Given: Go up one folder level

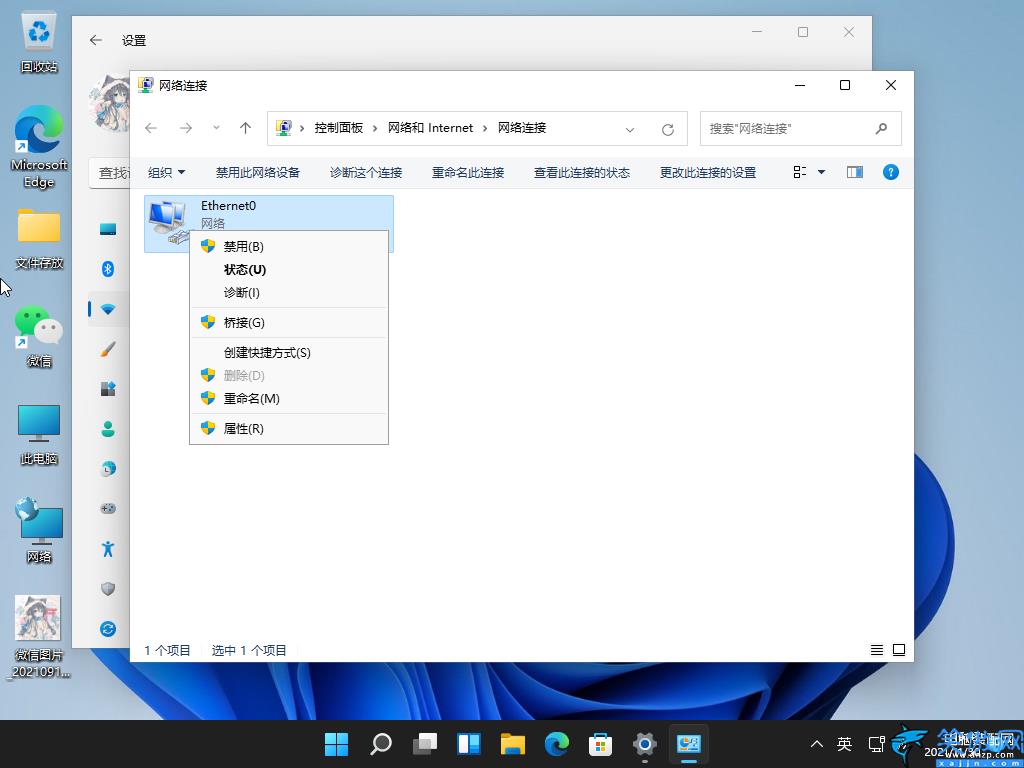Looking at the screenshot, I should (245, 128).
